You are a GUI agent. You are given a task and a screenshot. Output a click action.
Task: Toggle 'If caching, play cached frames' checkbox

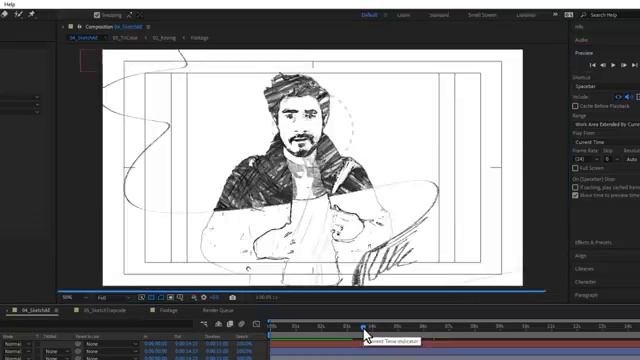[x=575, y=187]
